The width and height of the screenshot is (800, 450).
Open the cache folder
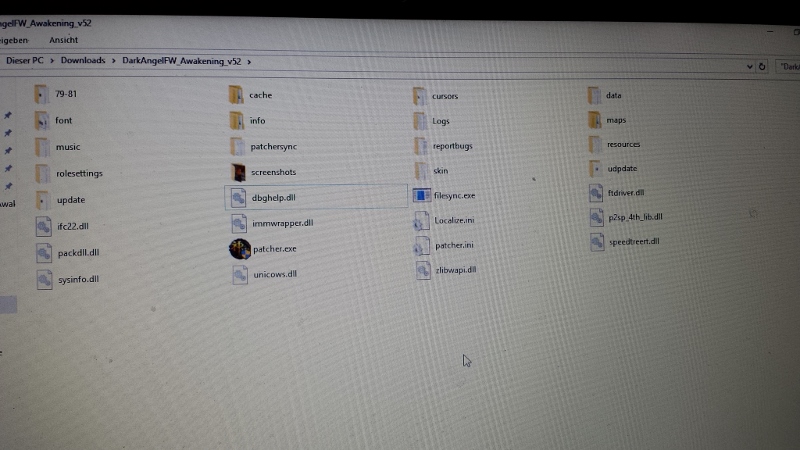(x=259, y=95)
